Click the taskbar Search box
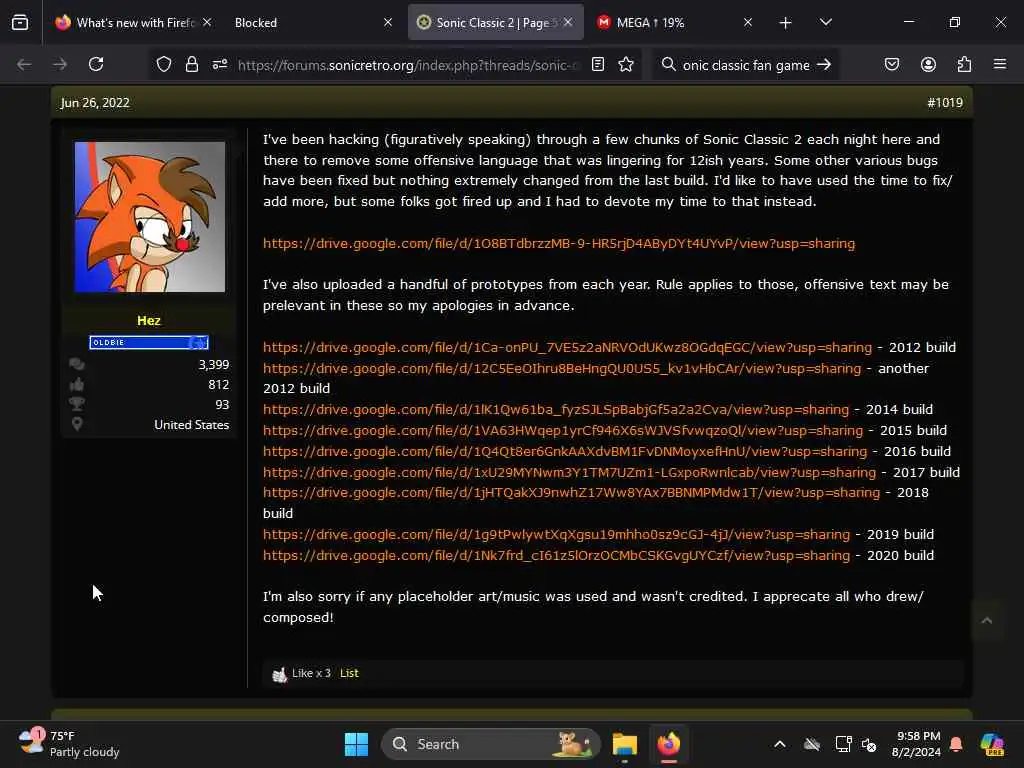This screenshot has width=1024, height=768. pyautogui.click(x=491, y=744)
